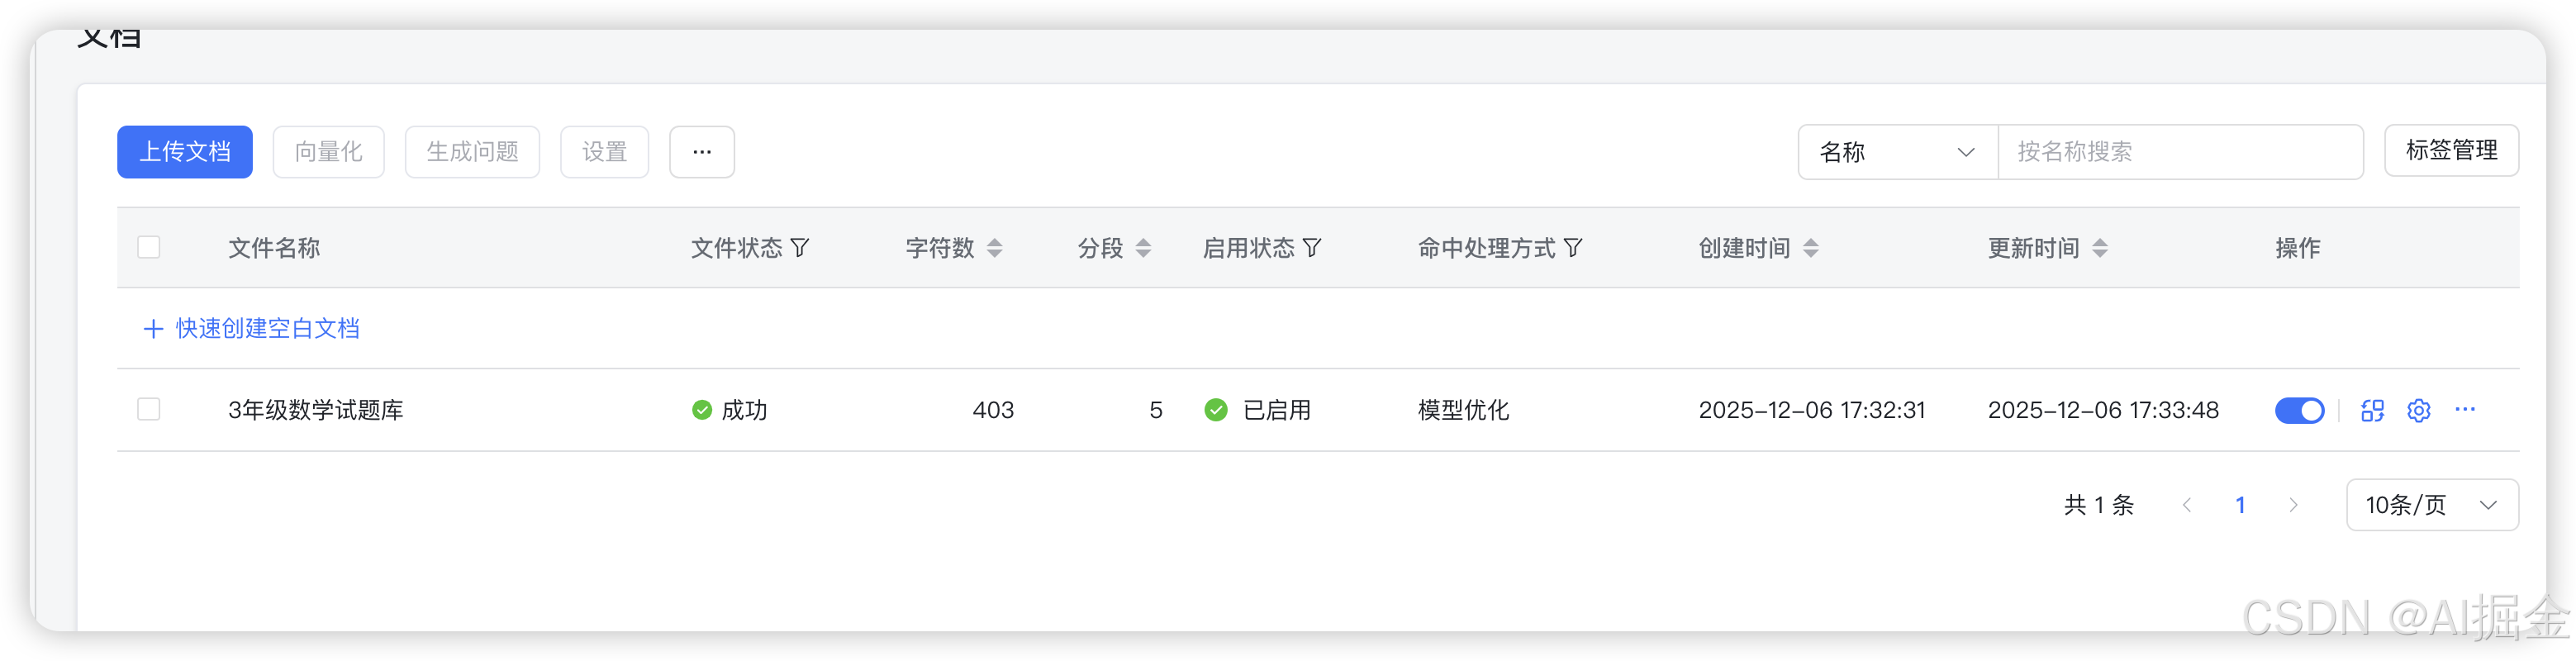Check the checkbox for 3年级数学试题库
The image size is (2576, 661).
click(x=148, y=409)
